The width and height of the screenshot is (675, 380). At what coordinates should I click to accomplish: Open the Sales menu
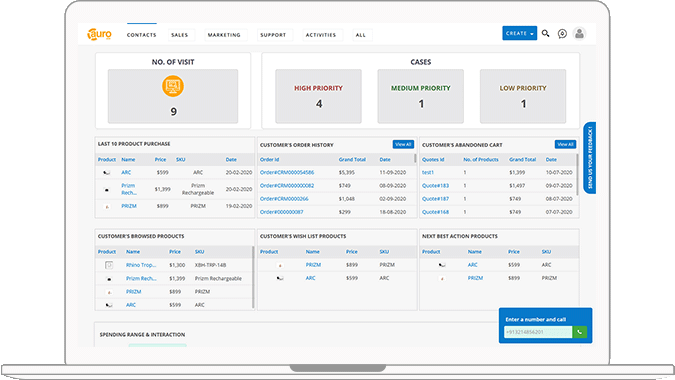coord(180,35)
